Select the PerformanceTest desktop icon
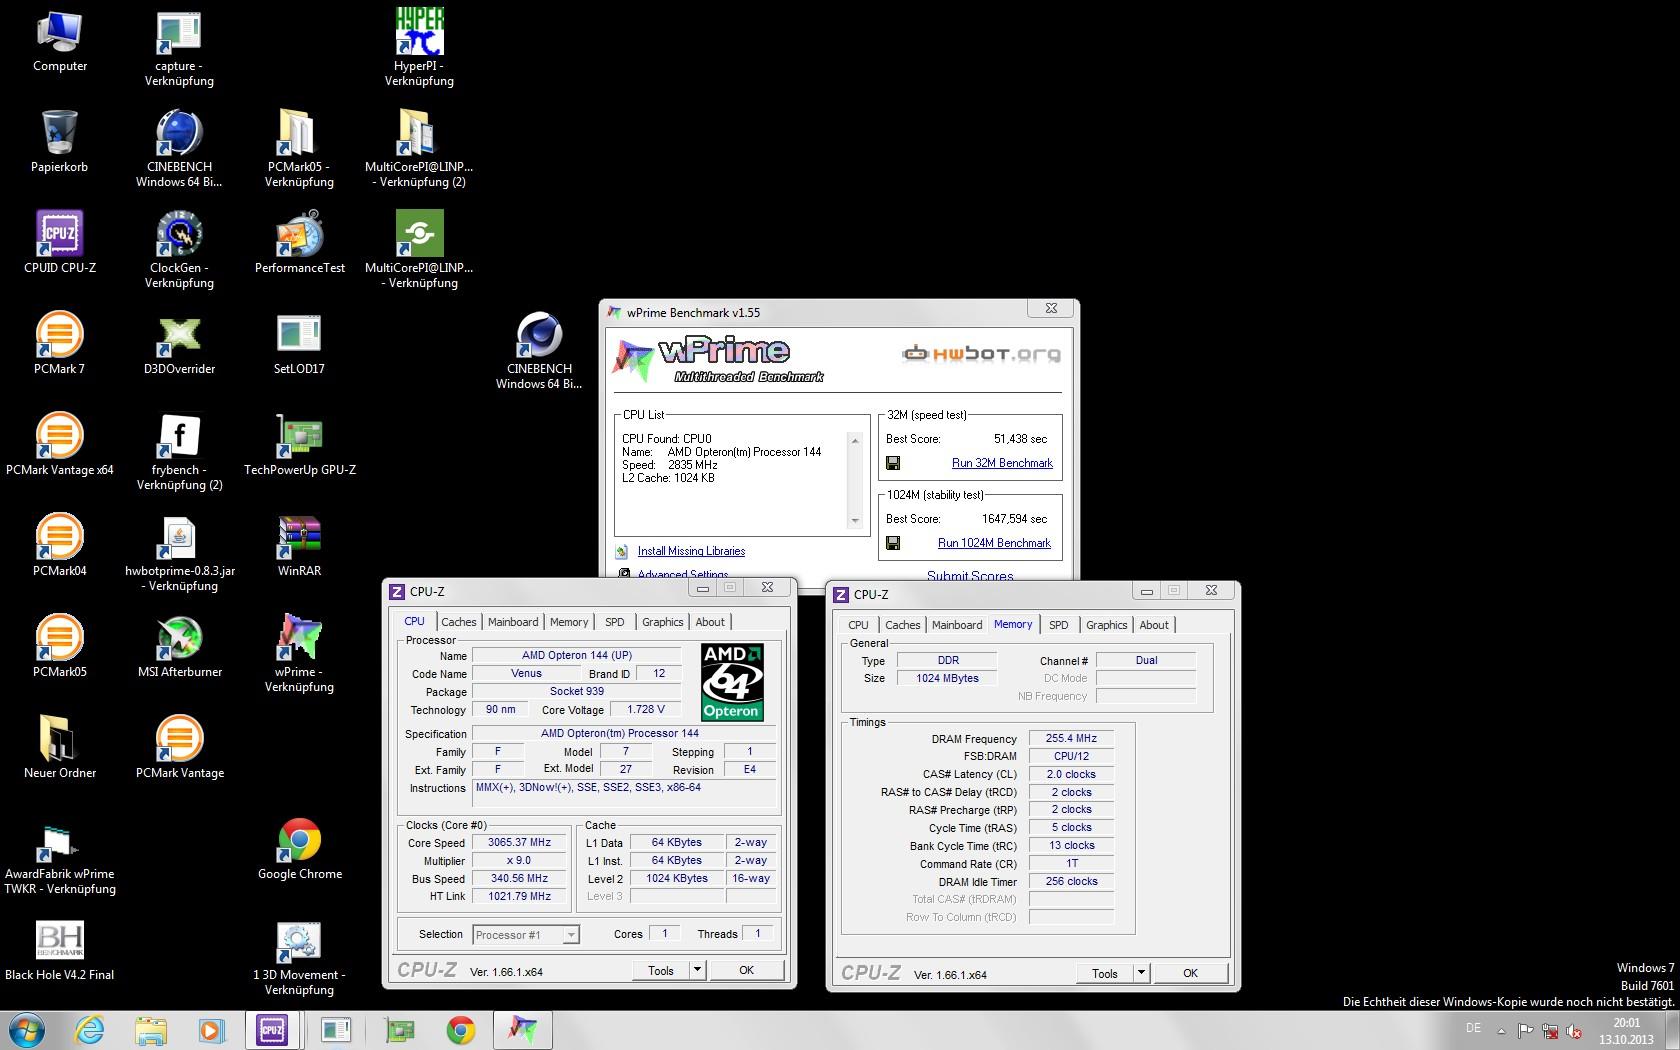Image resolution: width=1680 pixels, height=1050 pixels. coord(300,244)
